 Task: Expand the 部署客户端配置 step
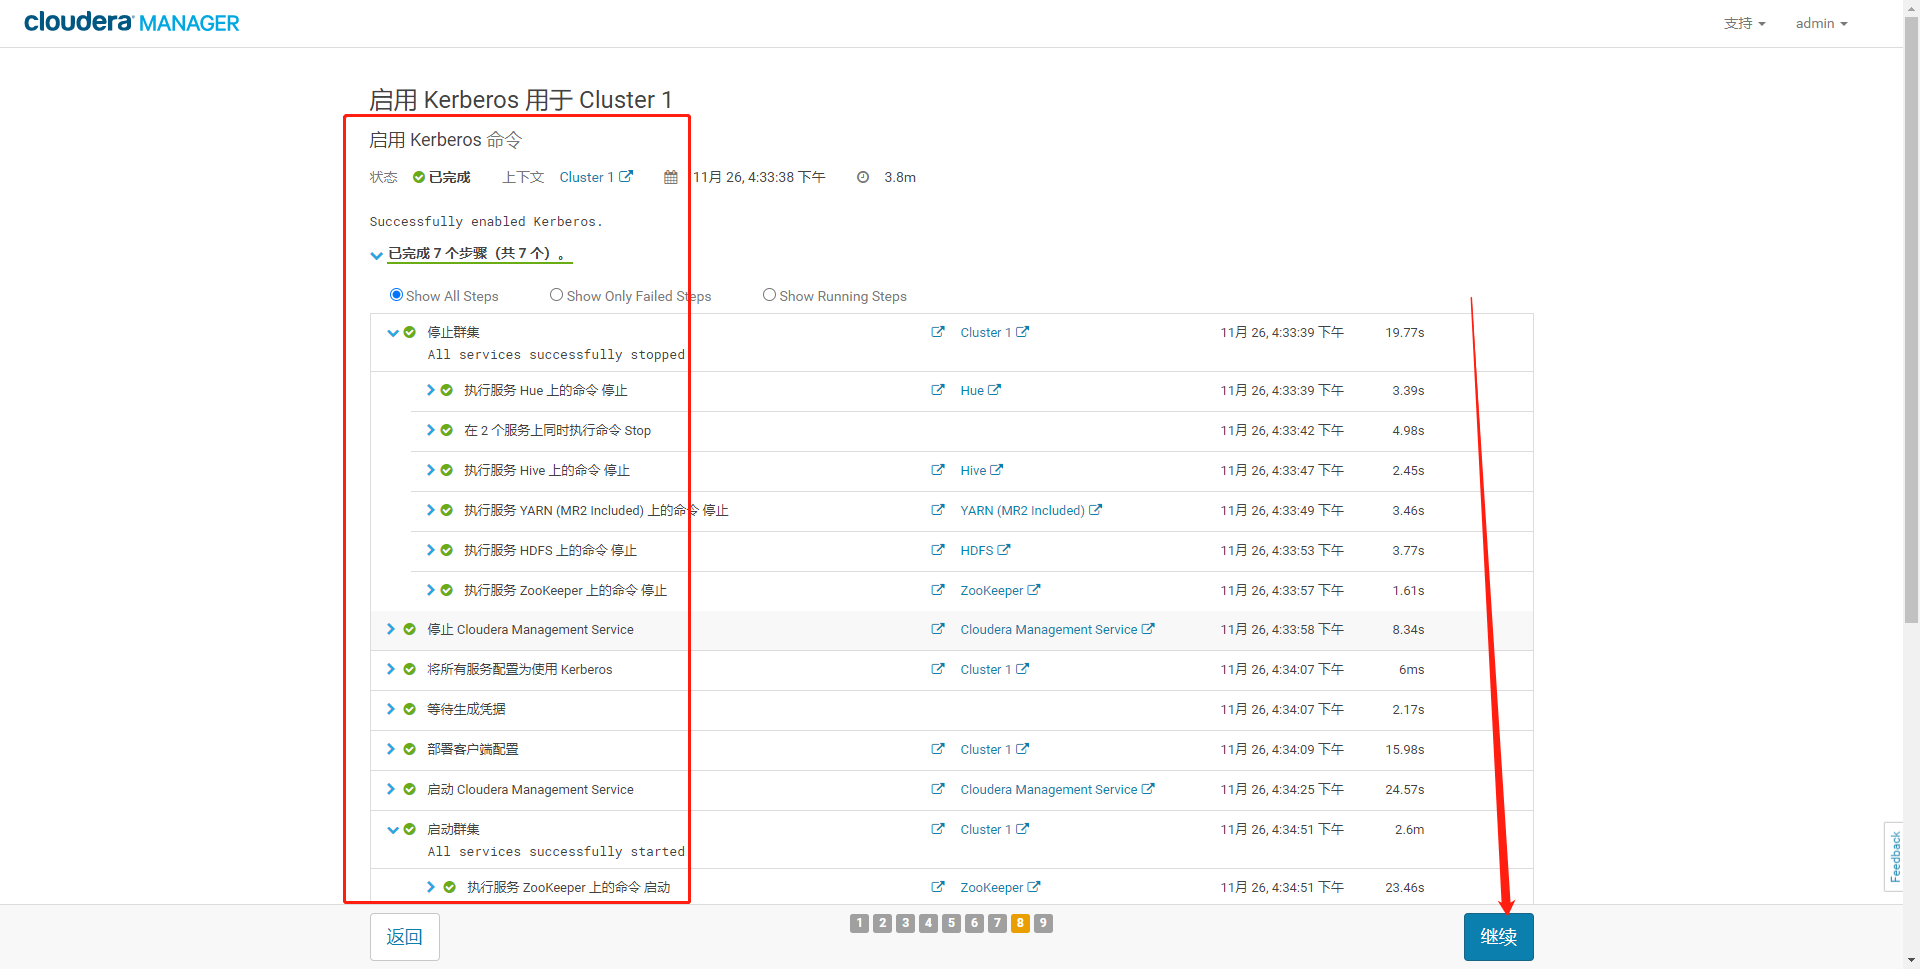(x=391, y=749)
